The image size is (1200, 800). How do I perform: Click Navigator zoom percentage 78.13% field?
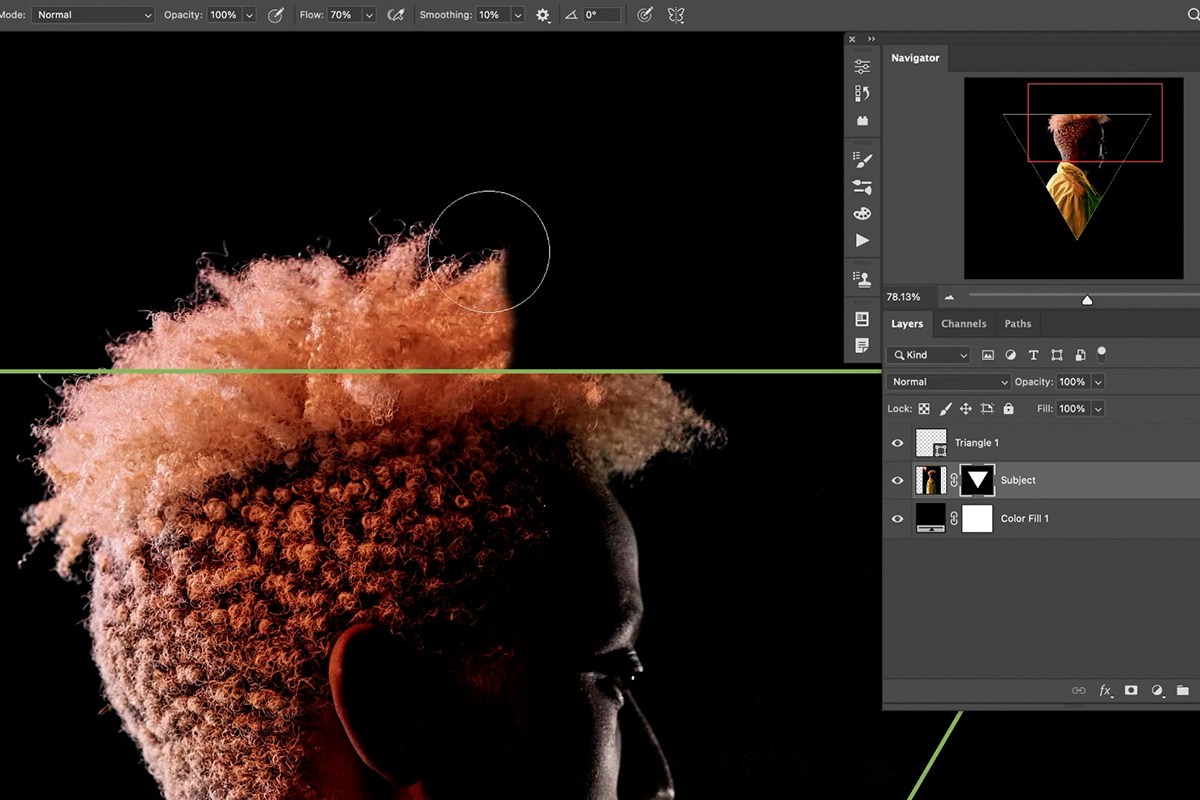point(909,297)
